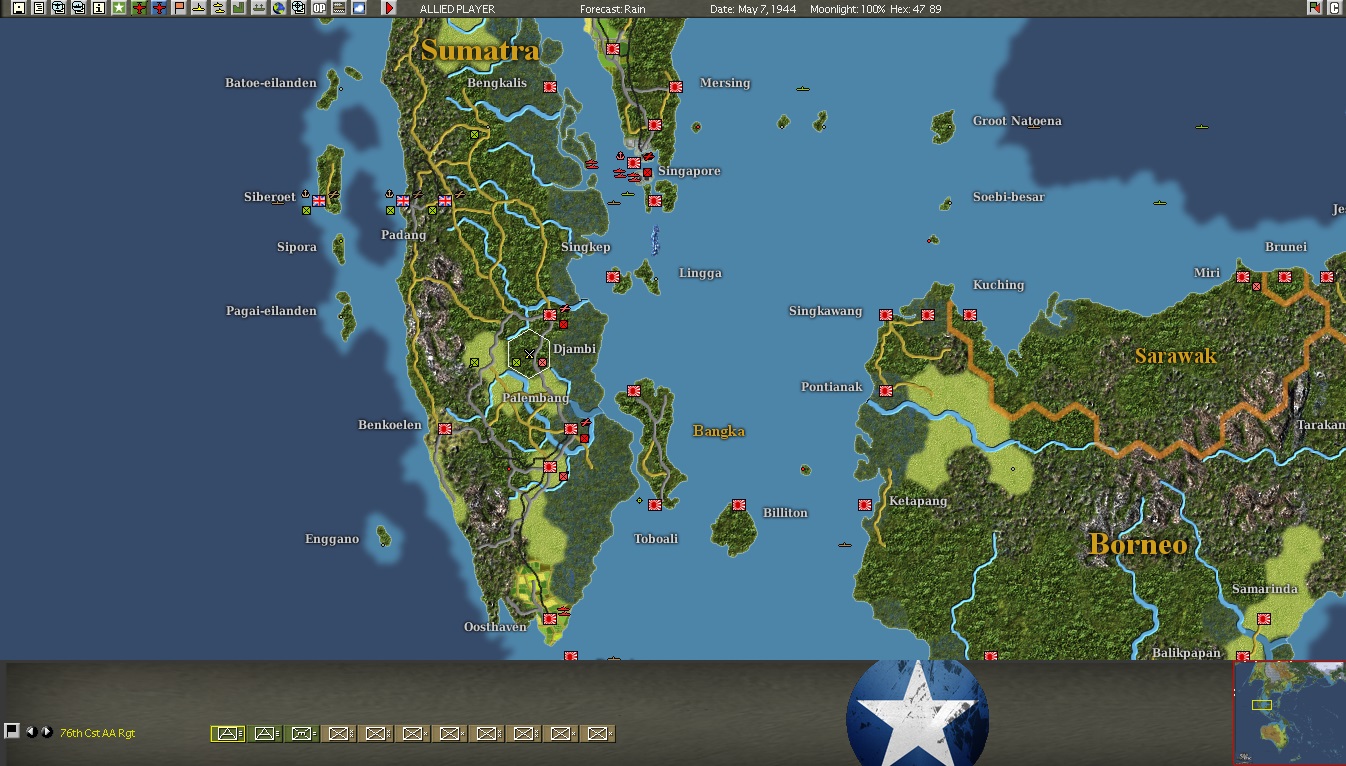The image size is (1346, 766).
Task: Click the Padang city label
Action: click(x=404, y=235)
